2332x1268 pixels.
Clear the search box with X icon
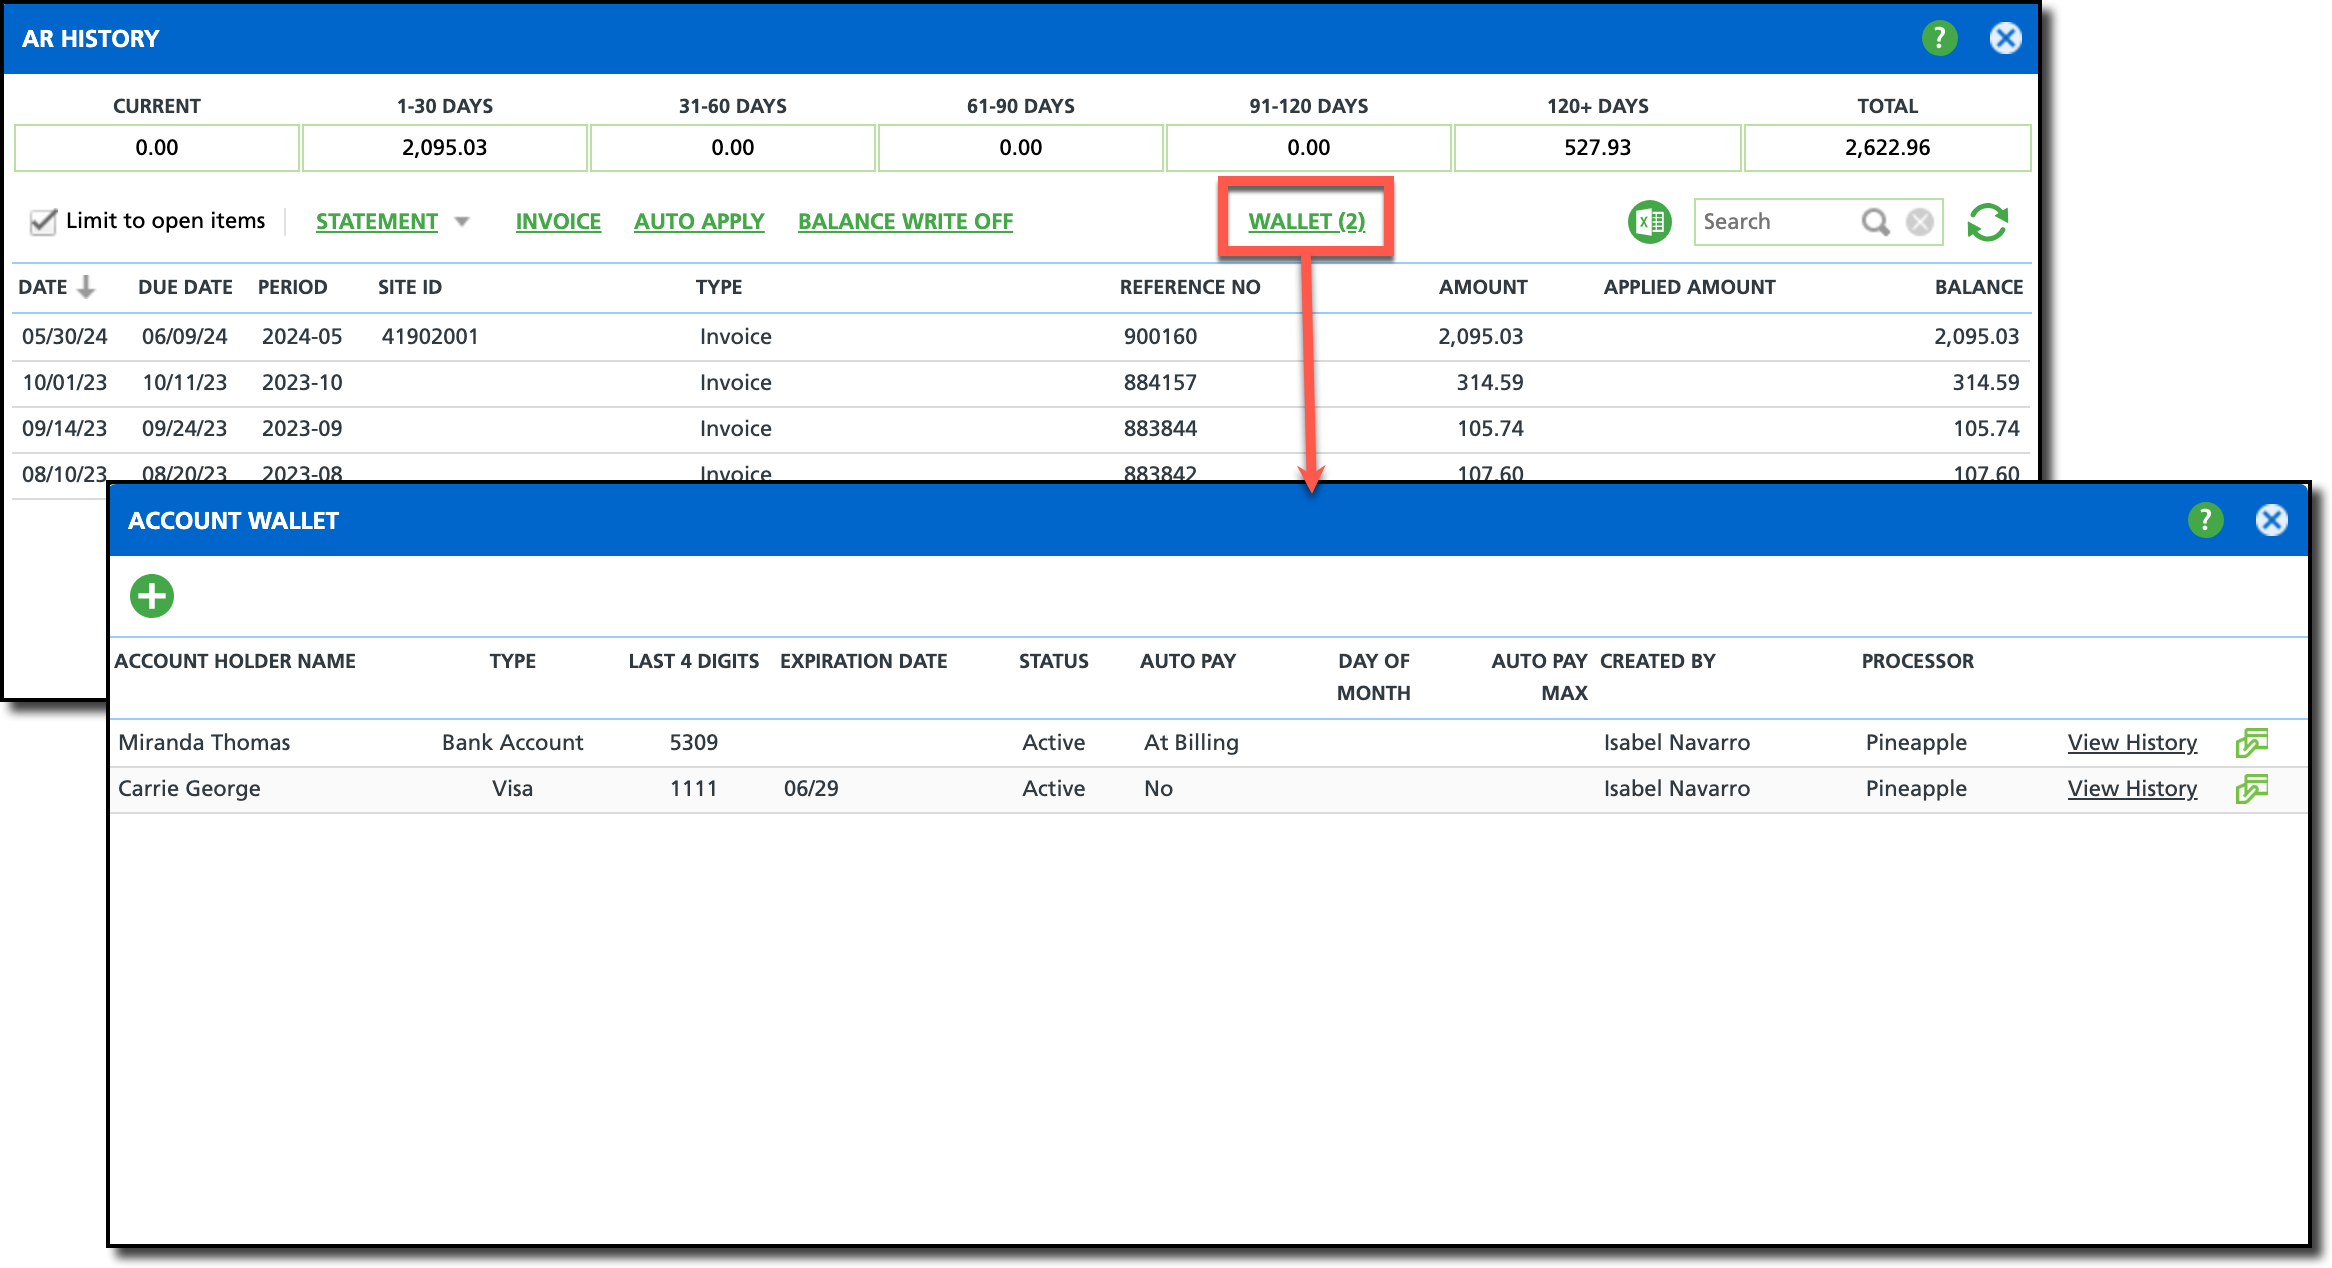[1919, 222]
